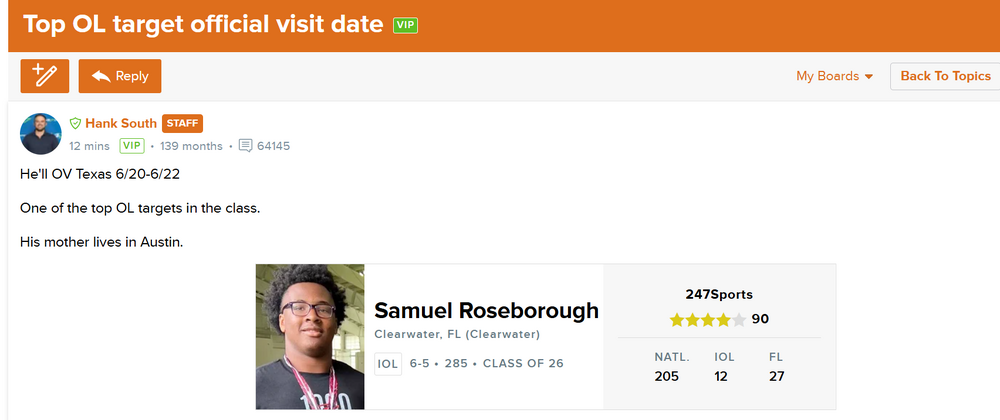Click the post count comment icon
Image resolution: width=1000 pixels, height=420 pixels.
pyautogui.click(x=245, y=146)
